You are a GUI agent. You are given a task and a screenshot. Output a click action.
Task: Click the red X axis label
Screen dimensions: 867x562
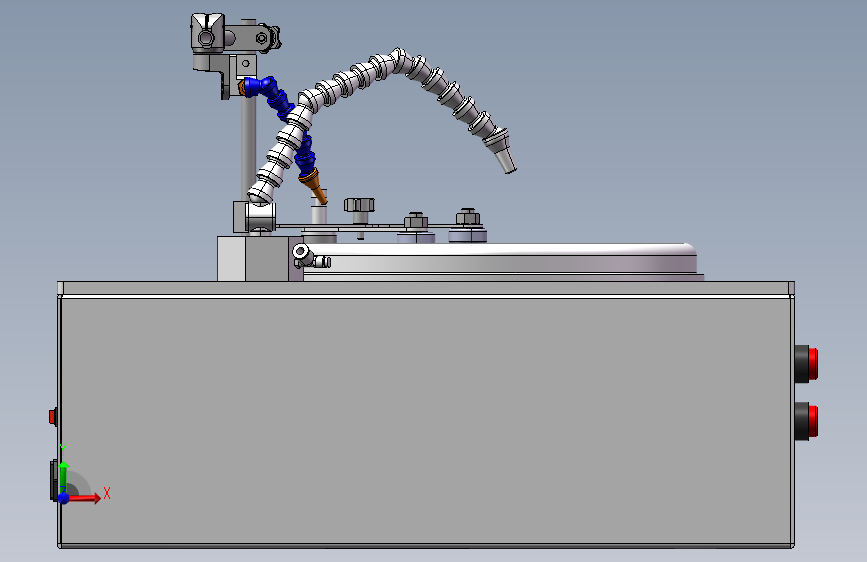[107, 493]
